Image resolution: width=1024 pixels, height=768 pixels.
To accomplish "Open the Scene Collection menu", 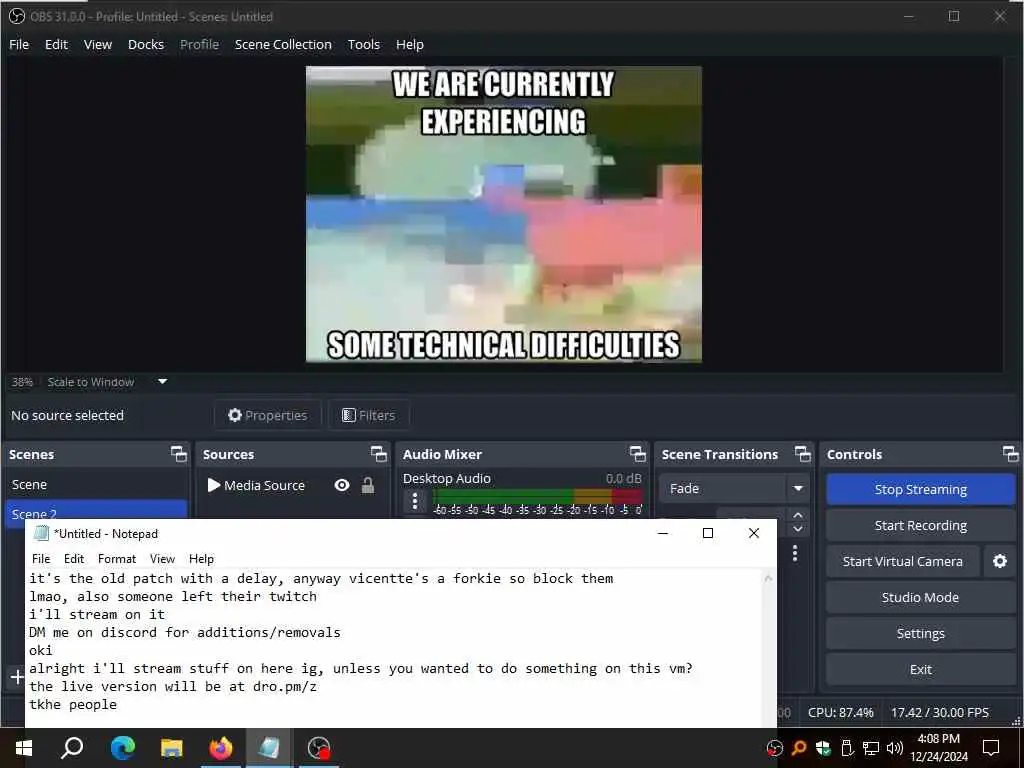I will click(283, 44).
